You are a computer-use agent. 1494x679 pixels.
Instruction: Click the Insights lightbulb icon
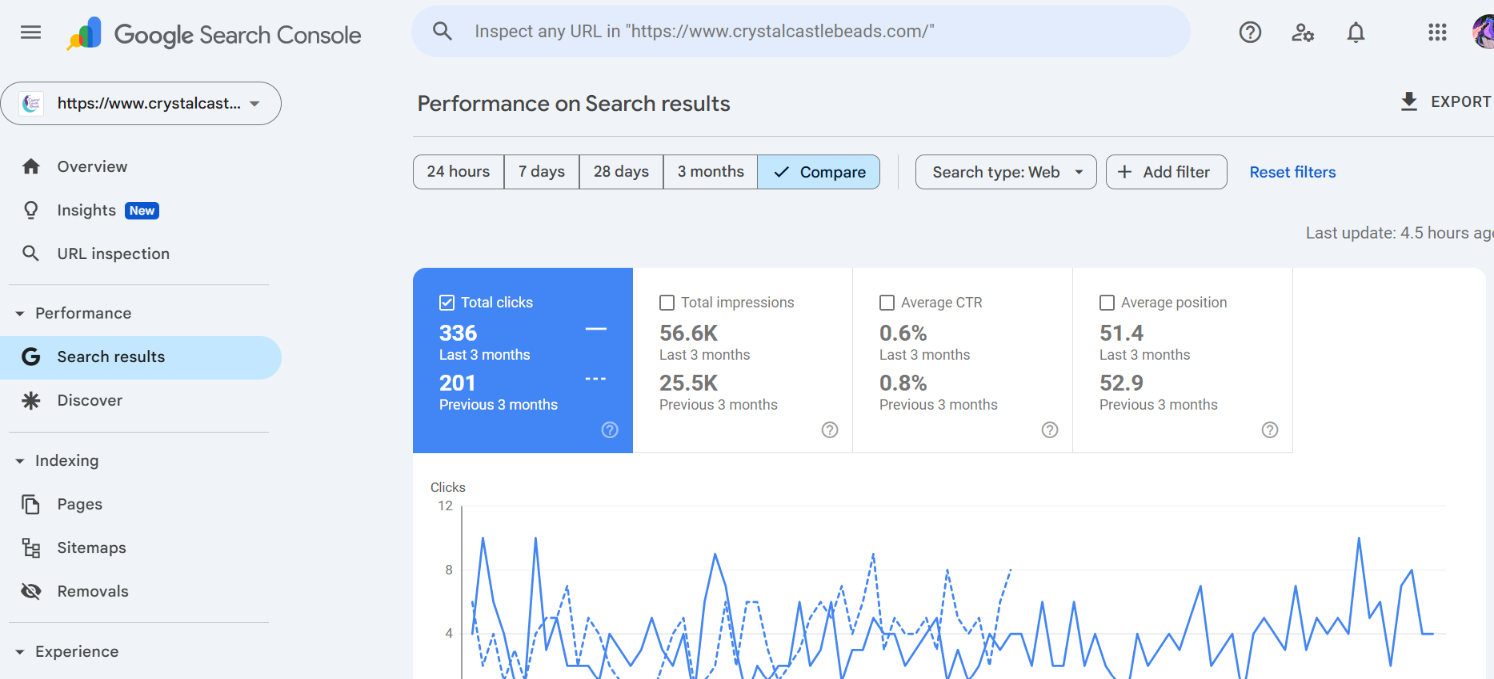pos(31,210)
